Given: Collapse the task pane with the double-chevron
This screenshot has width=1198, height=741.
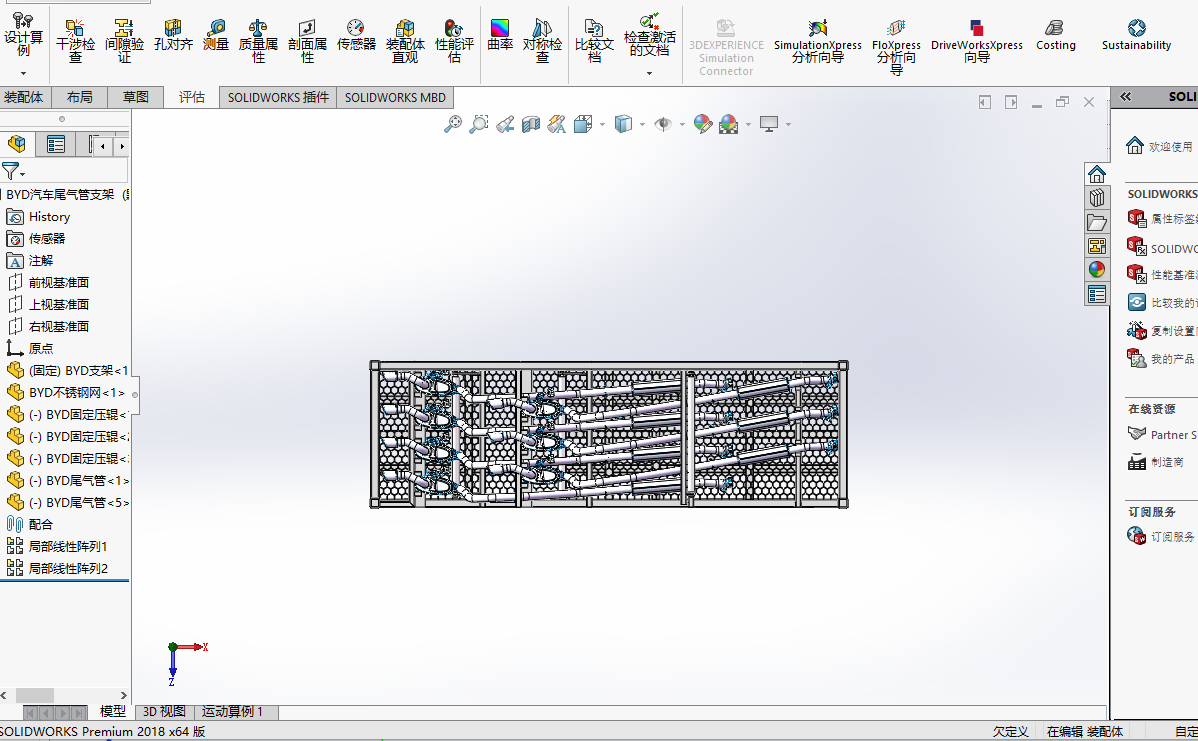Looking at the screenshot, I should (1125, 96).
